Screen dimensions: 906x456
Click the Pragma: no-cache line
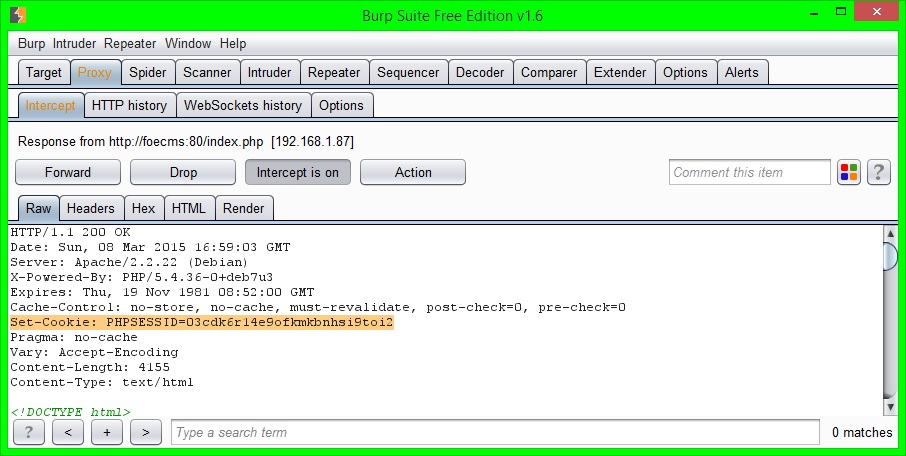[74, 338]
